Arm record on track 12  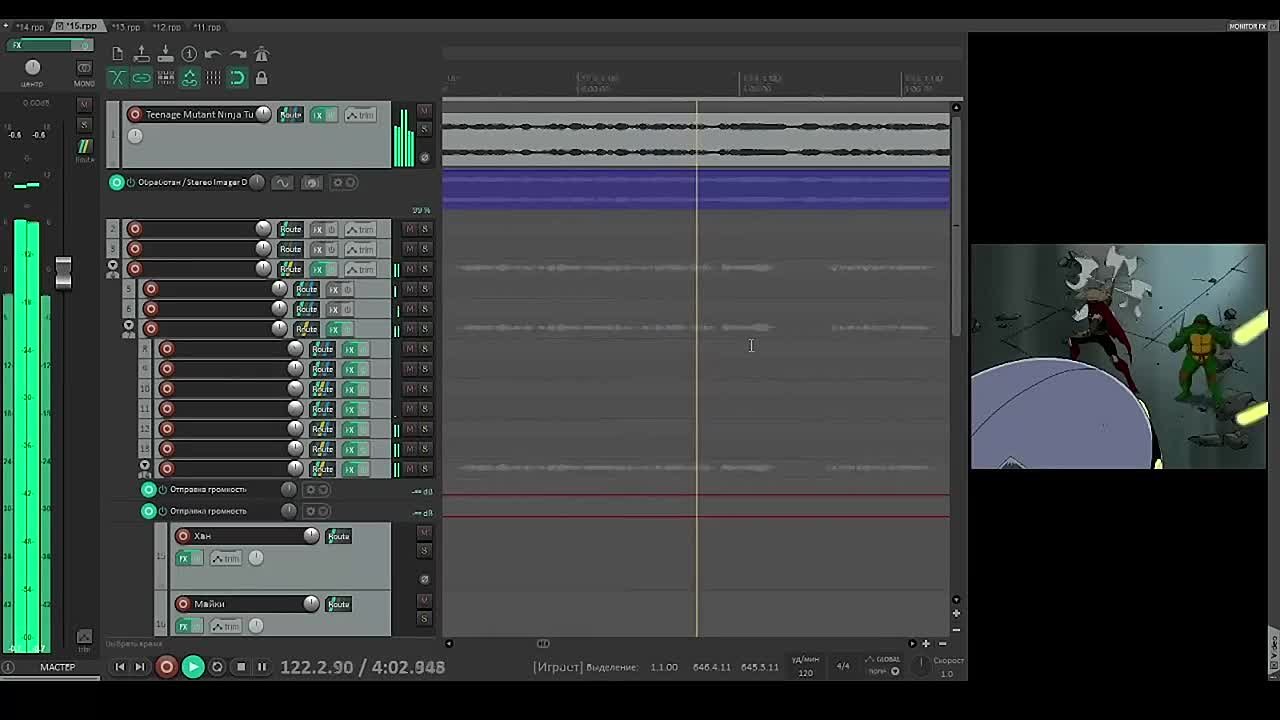point(167,429)
